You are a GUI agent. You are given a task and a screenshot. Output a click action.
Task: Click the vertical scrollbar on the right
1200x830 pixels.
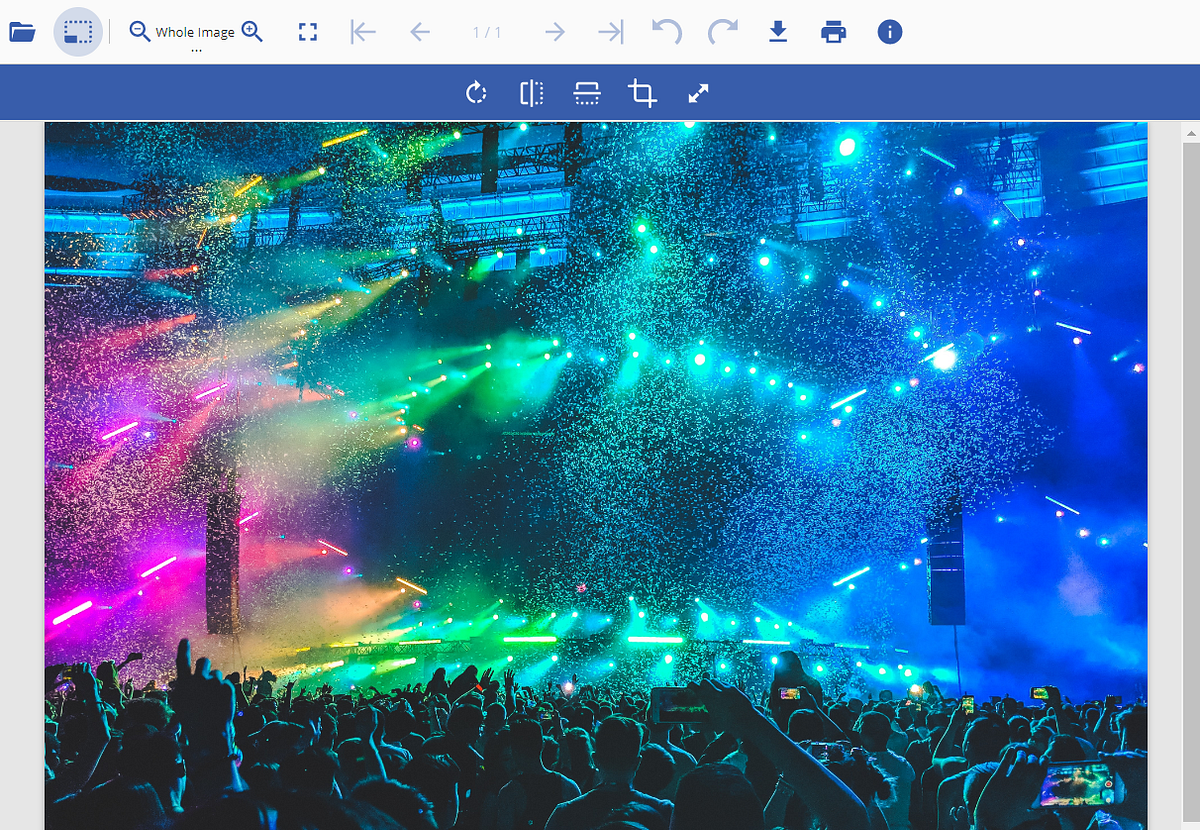click(1191, 400)
